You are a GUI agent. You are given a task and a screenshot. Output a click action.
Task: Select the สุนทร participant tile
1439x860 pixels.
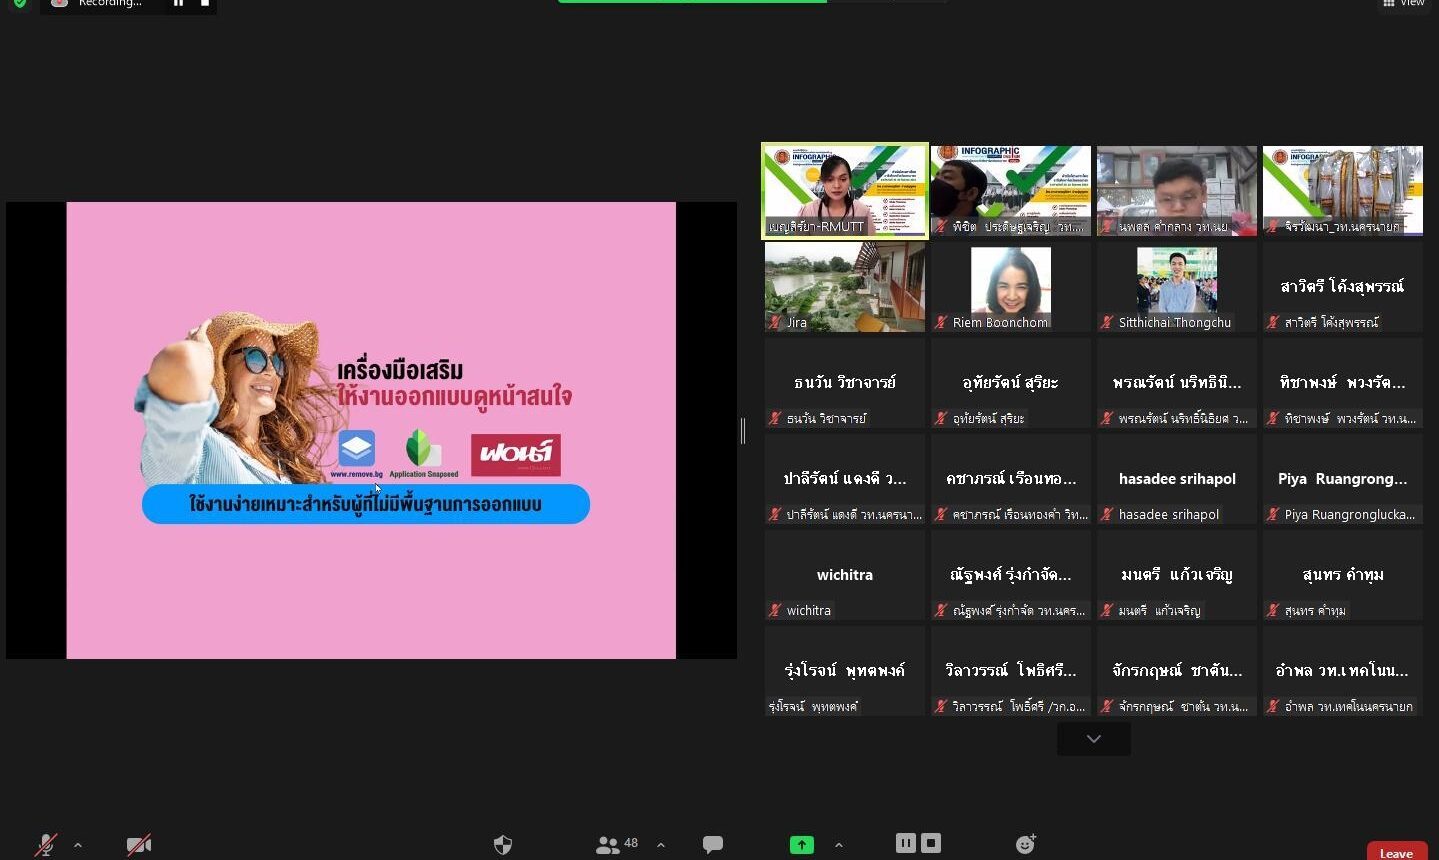pyautogui.click(x=1343, y=575)
